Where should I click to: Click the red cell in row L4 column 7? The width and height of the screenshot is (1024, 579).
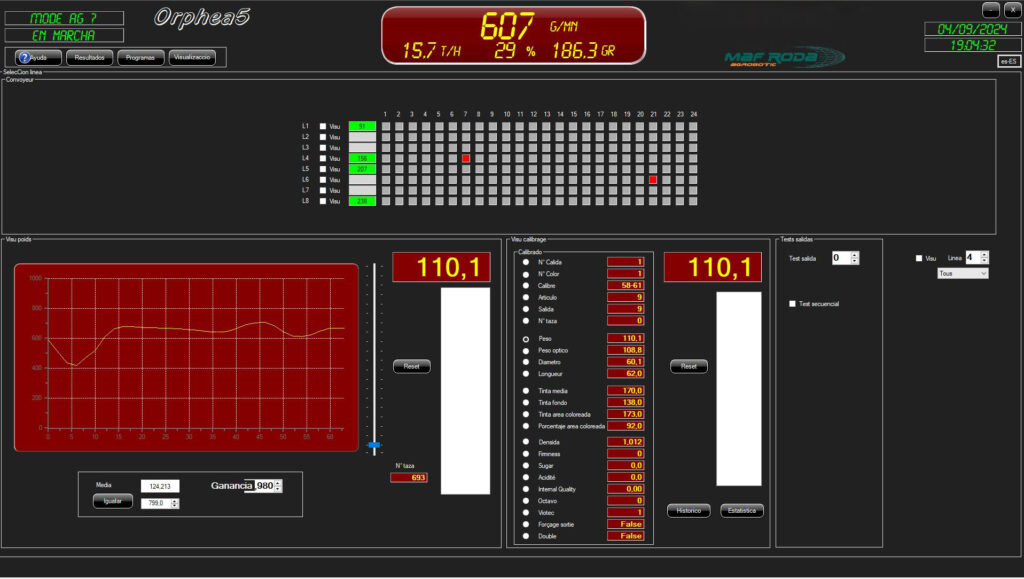(x=466, y=158)
